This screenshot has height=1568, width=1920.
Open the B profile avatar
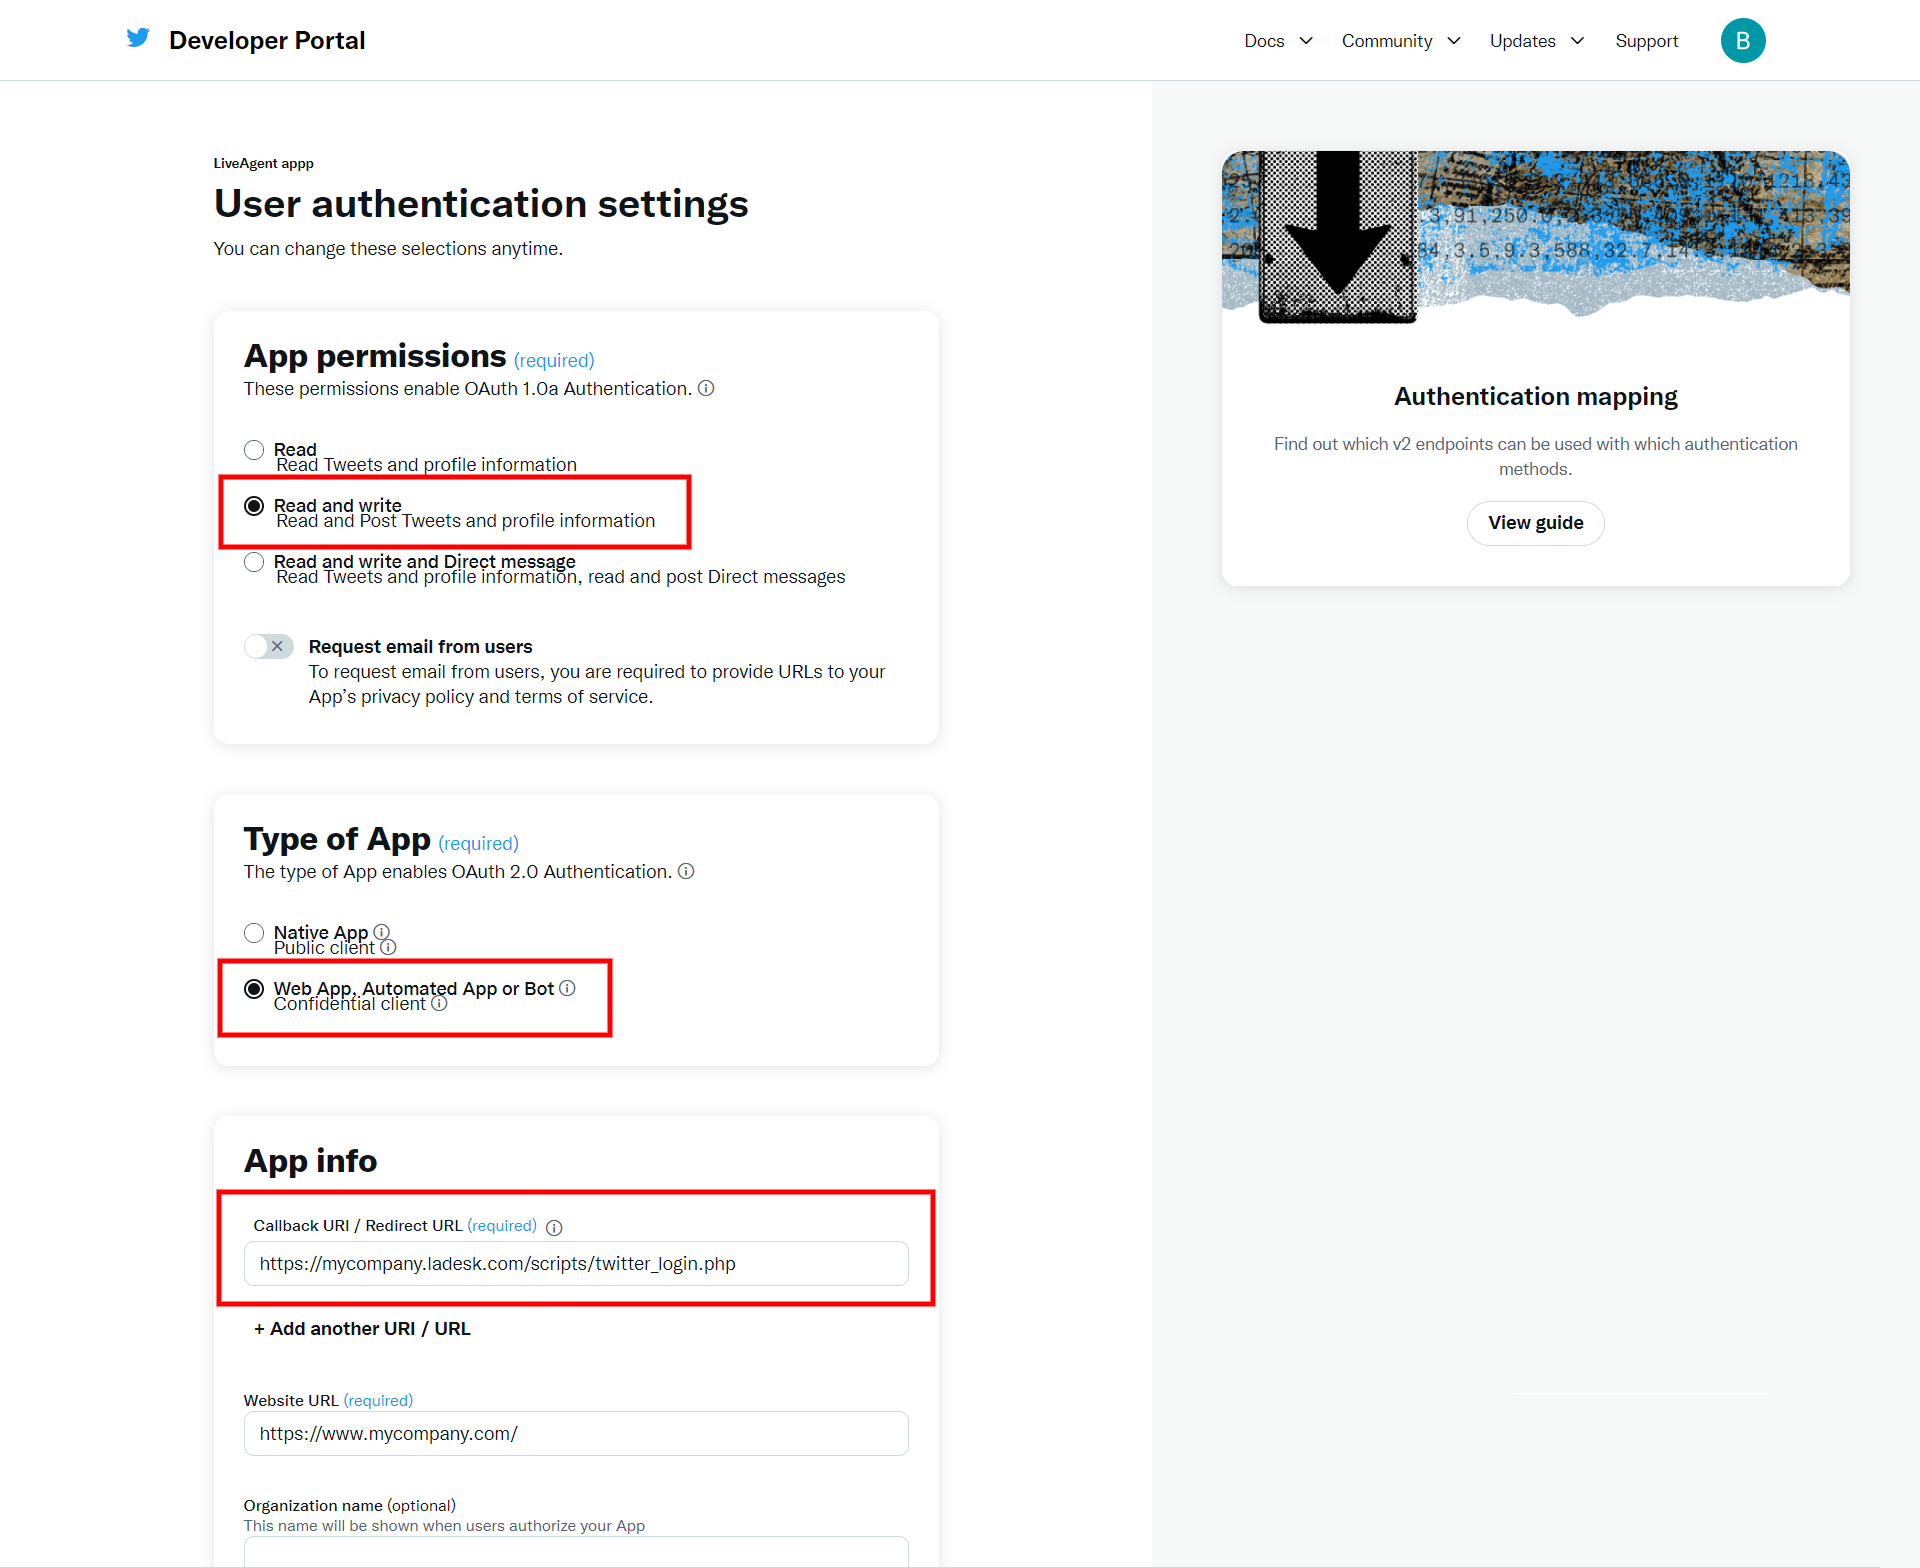[x=1742, y=41]
